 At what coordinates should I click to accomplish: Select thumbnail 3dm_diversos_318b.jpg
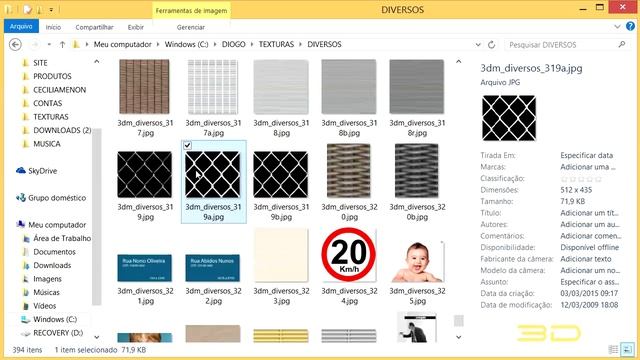349,87
